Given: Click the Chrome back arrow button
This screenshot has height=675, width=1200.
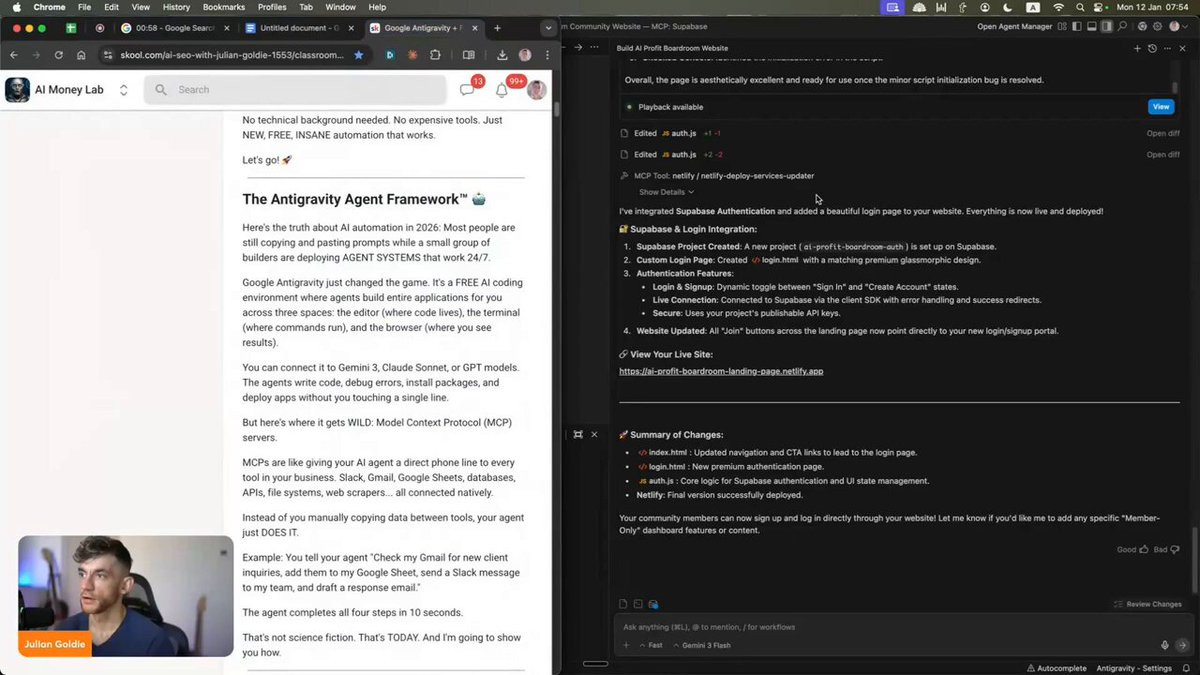Looking at the screenshot, I should (14, 55).
